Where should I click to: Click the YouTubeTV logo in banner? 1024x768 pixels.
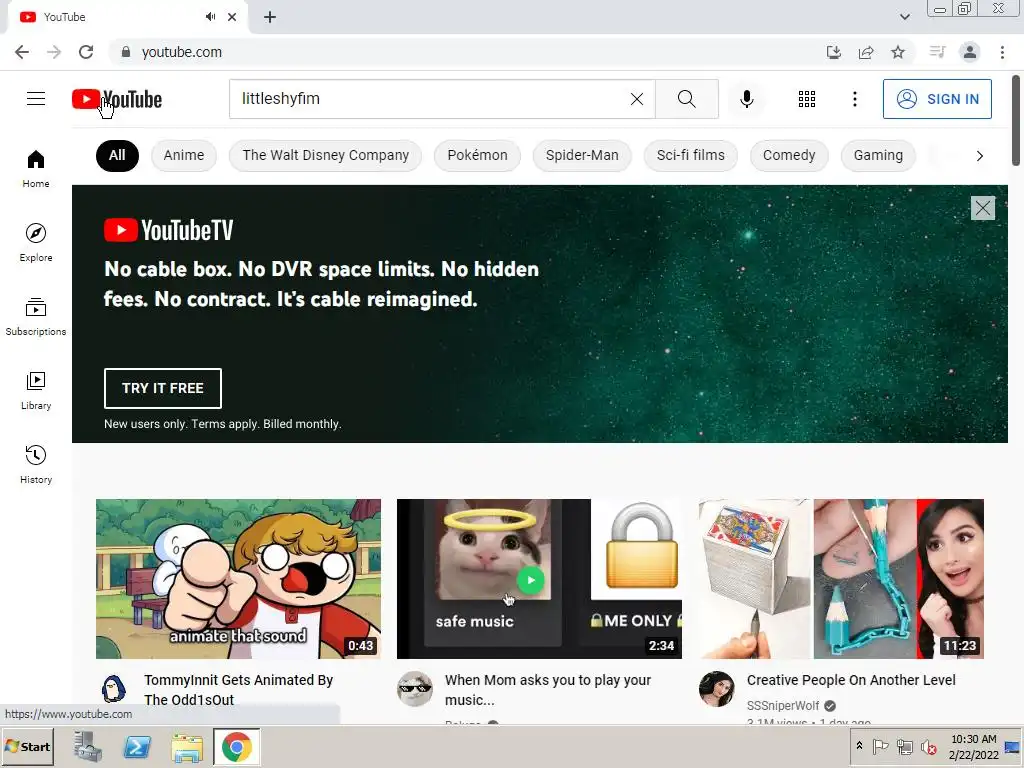[168, 230]
